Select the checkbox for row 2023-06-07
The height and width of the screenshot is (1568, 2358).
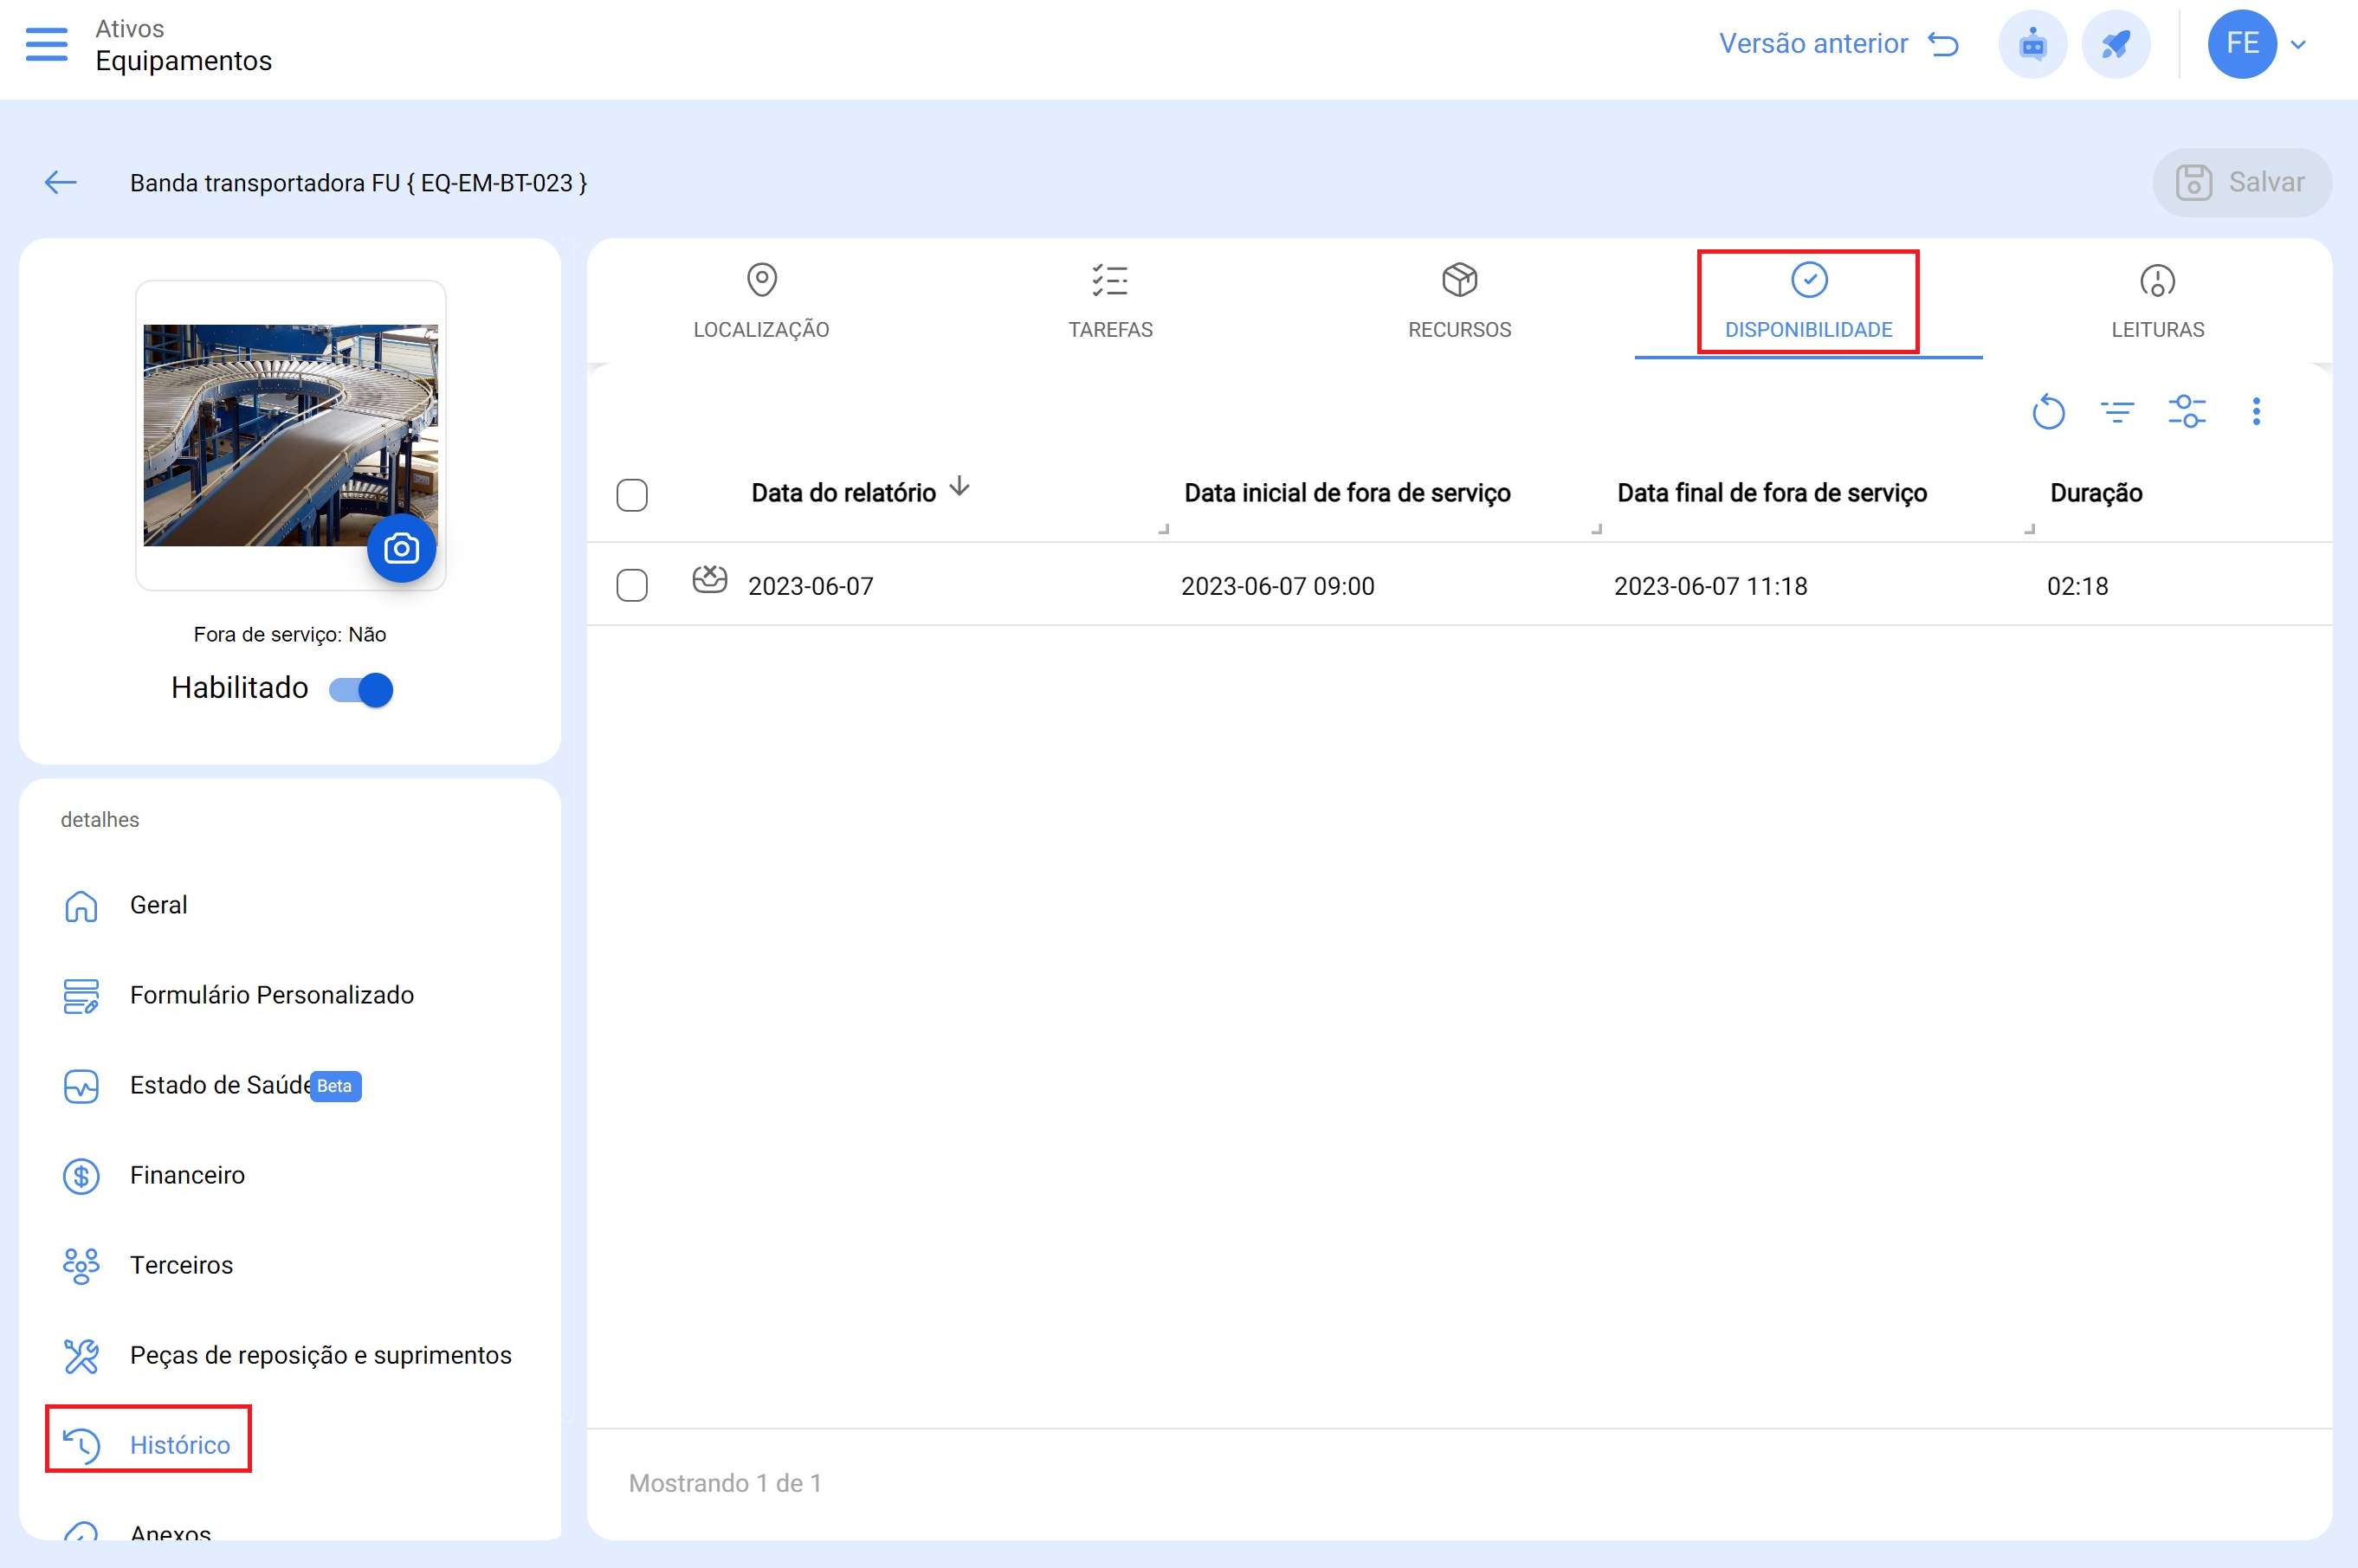point(632,586)
